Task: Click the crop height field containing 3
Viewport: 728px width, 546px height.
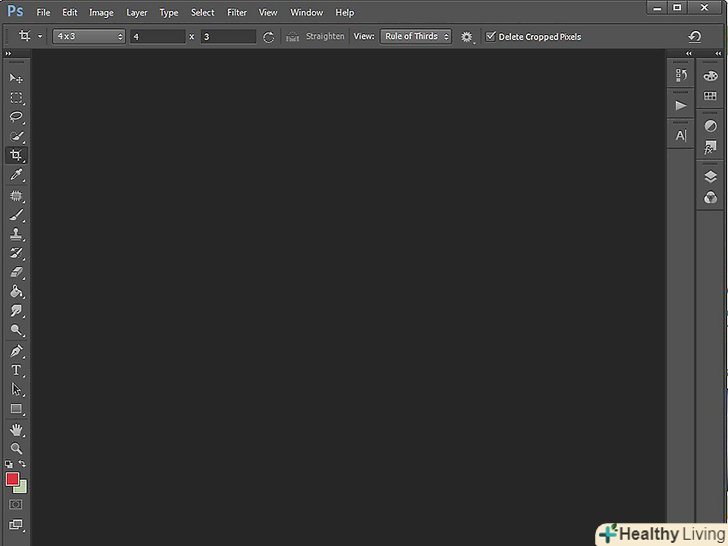Action: click(x=228, y=36)
